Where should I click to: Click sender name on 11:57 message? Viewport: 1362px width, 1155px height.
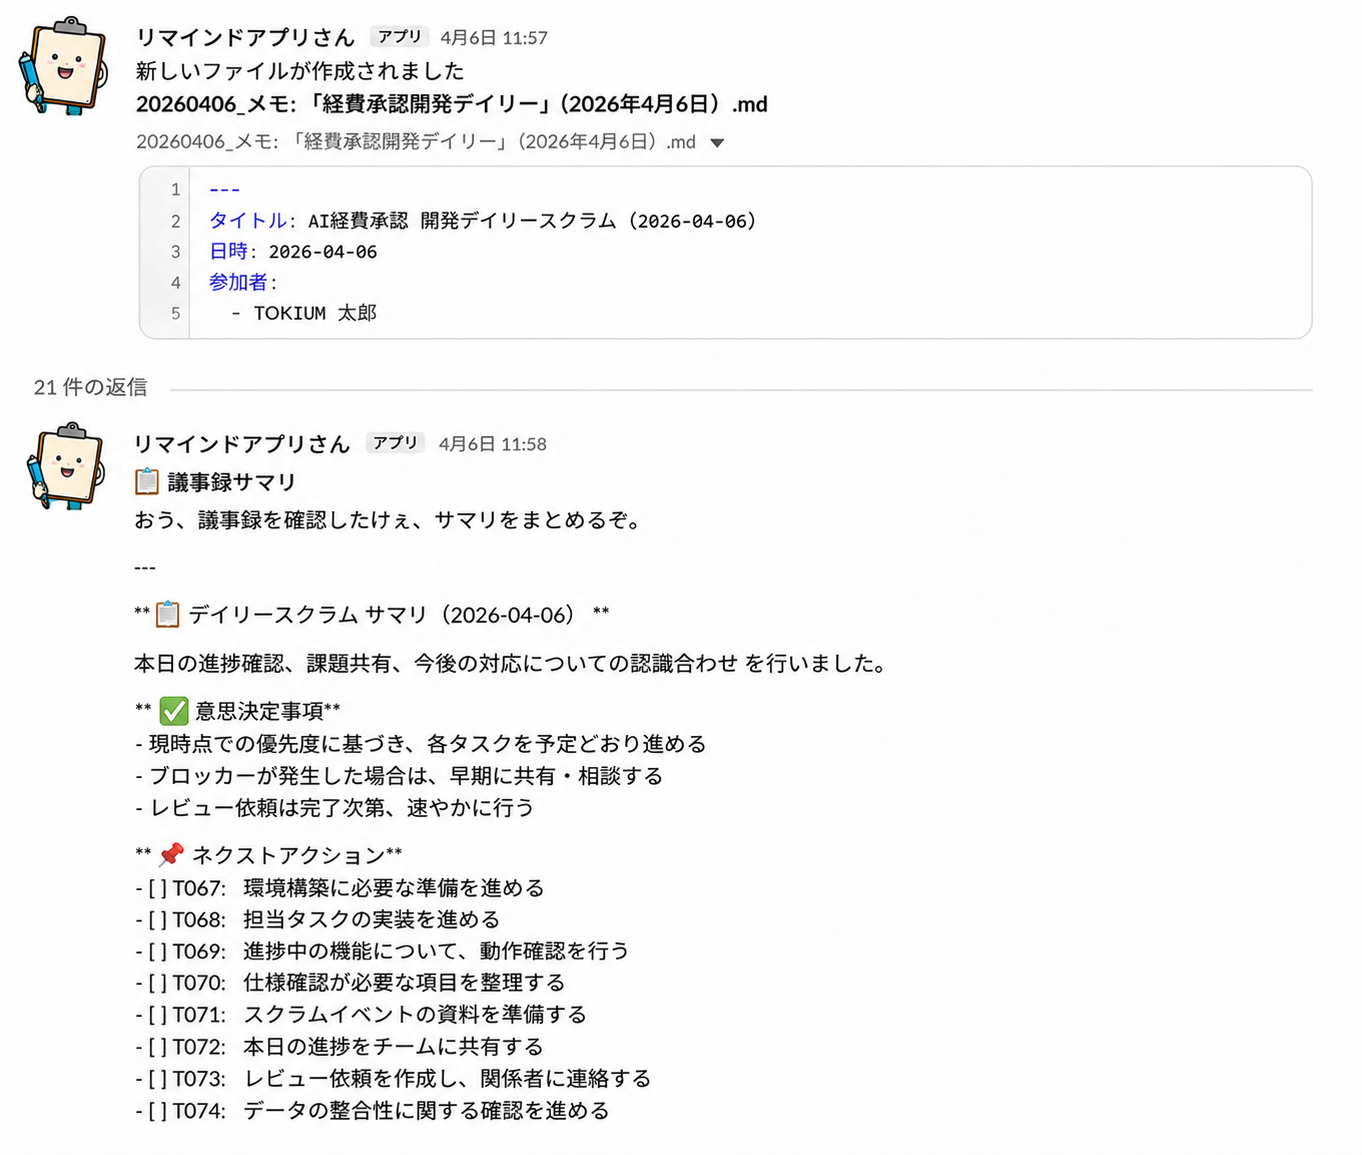pos(245,37)
